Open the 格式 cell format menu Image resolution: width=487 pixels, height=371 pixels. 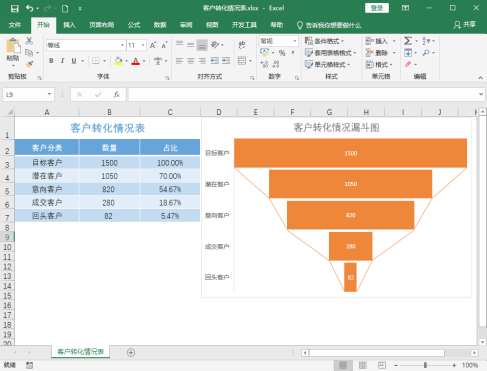(379, 64)
